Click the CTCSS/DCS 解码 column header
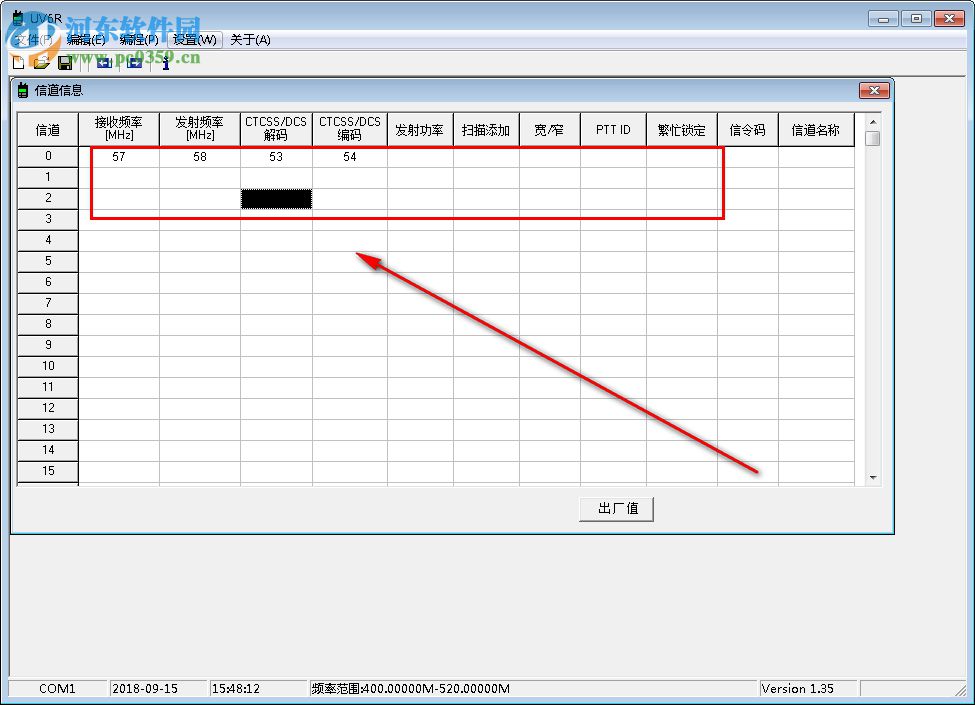Screen dimensions: 975x705 click(x=276, y=130)
